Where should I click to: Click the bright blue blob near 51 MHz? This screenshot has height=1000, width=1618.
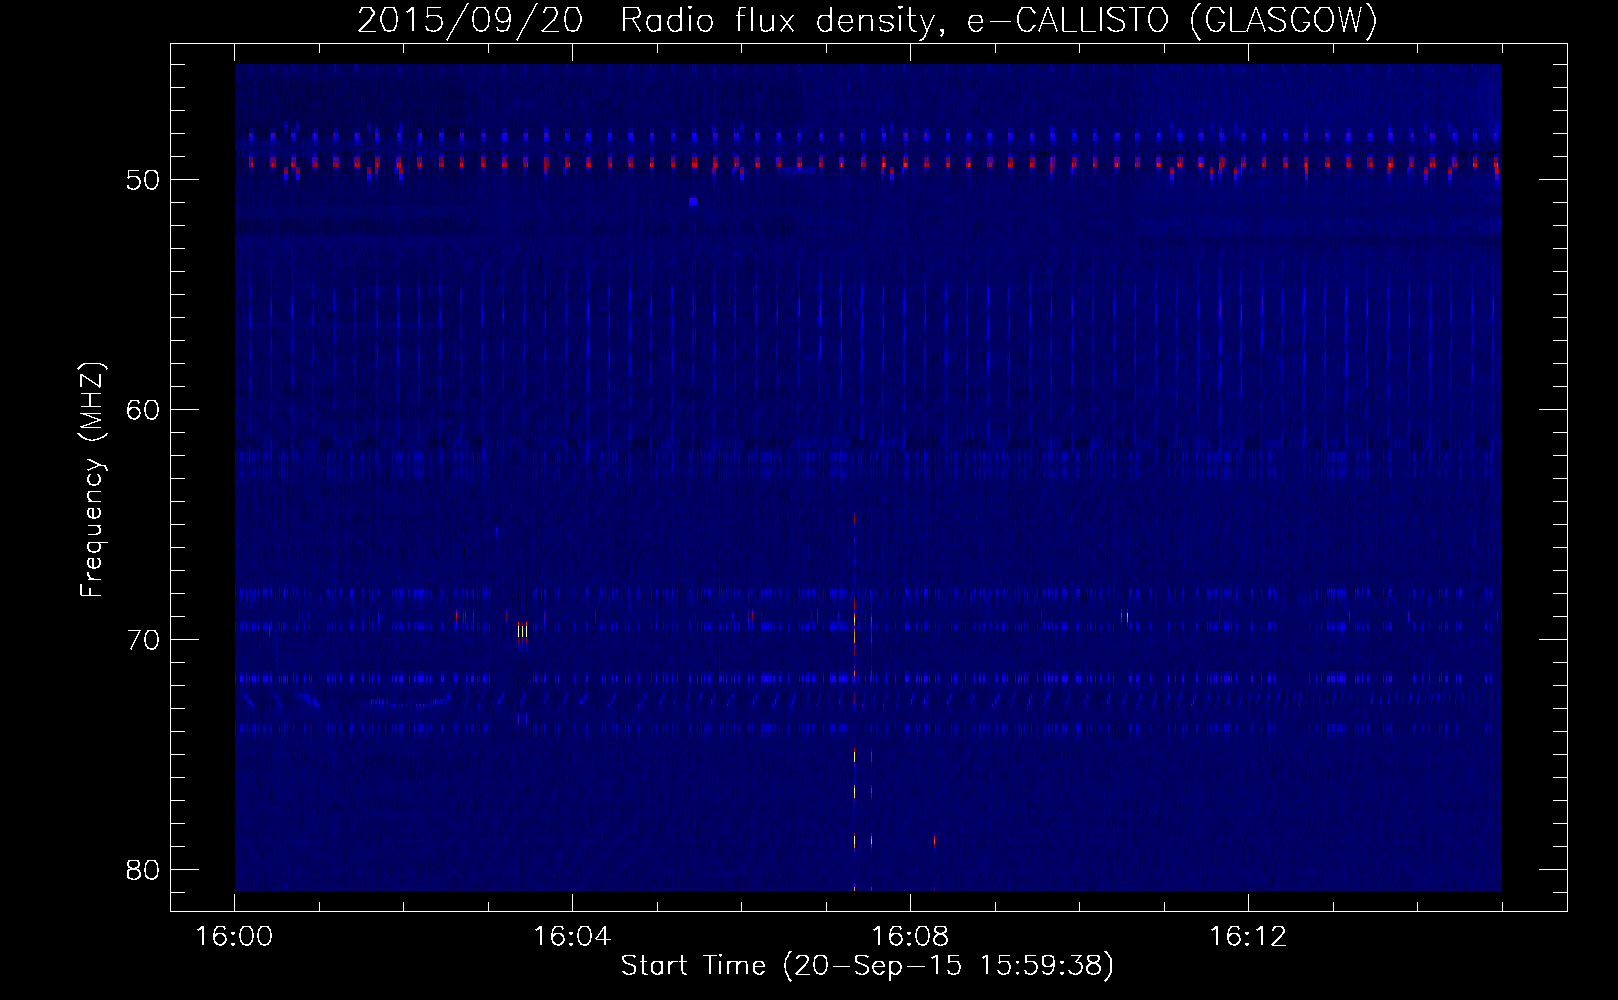pos(693,202)
